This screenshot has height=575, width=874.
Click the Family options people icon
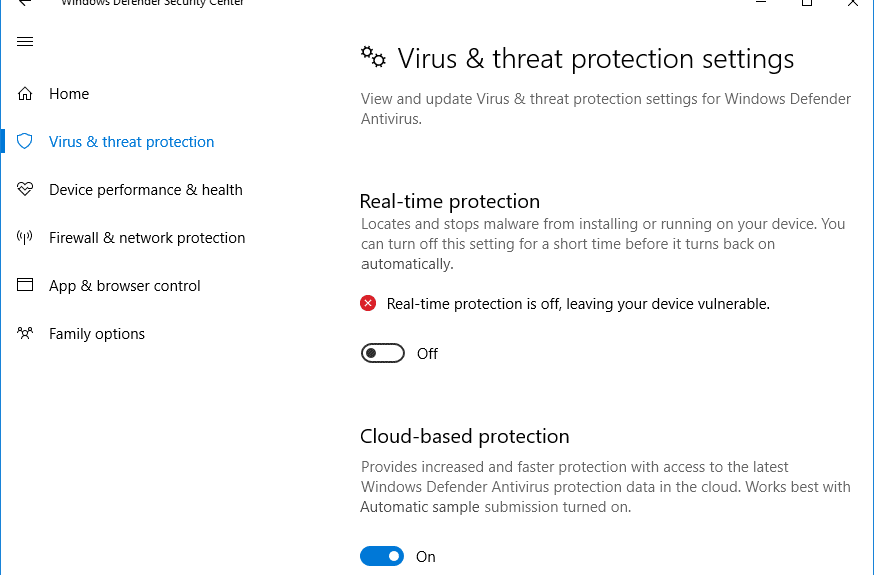[x=26, y=334]
